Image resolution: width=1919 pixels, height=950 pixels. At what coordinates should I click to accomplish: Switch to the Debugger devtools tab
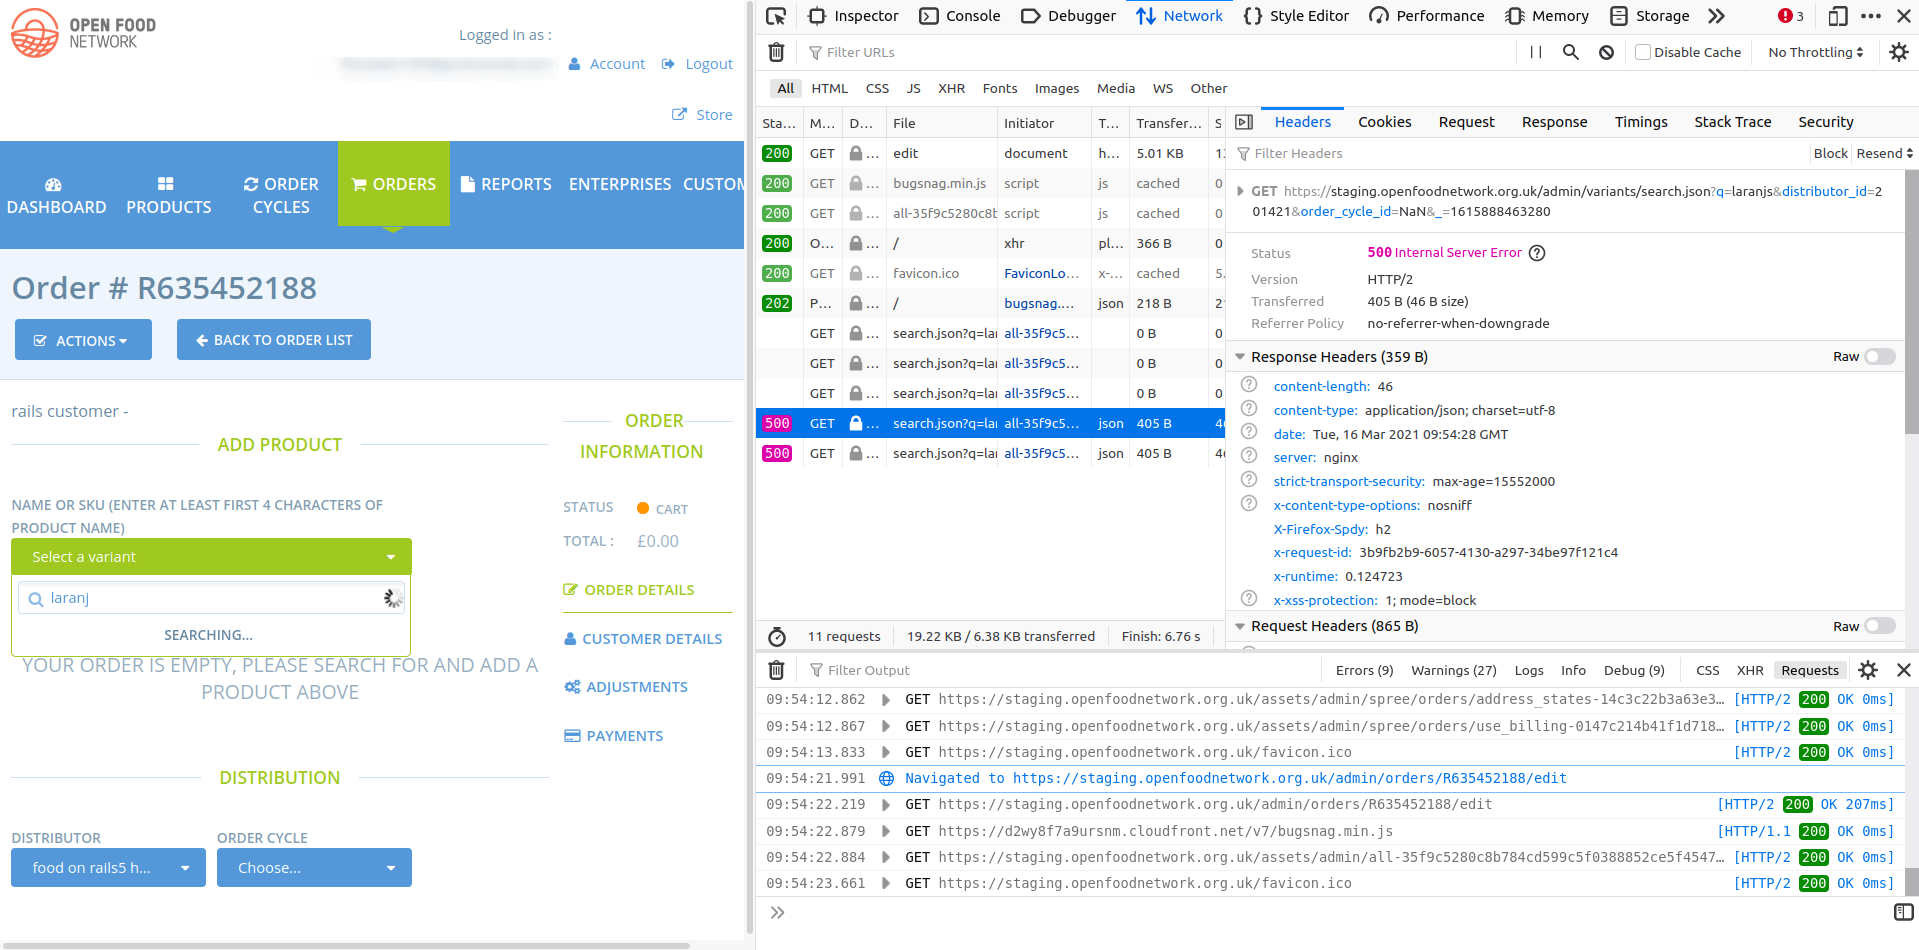click(x=1067, y=16)
